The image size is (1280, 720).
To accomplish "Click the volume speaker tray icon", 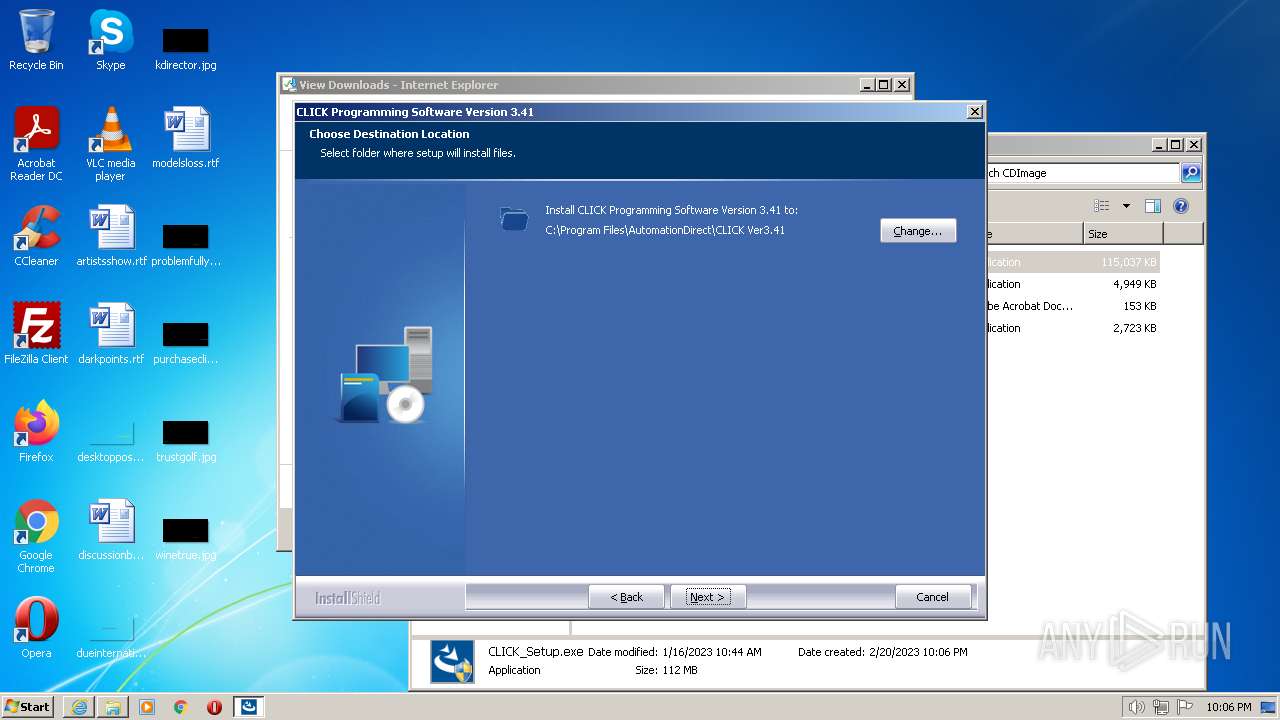I will tap(1137, 707).
